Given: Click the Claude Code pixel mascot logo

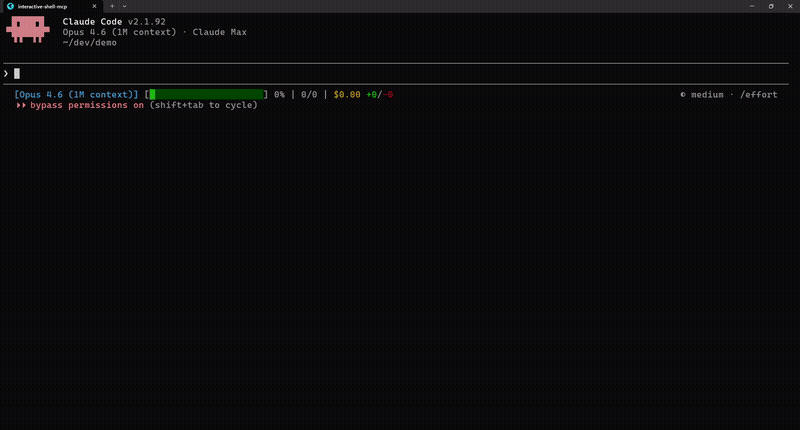Looking at the screenshot, I should [28, 31].
